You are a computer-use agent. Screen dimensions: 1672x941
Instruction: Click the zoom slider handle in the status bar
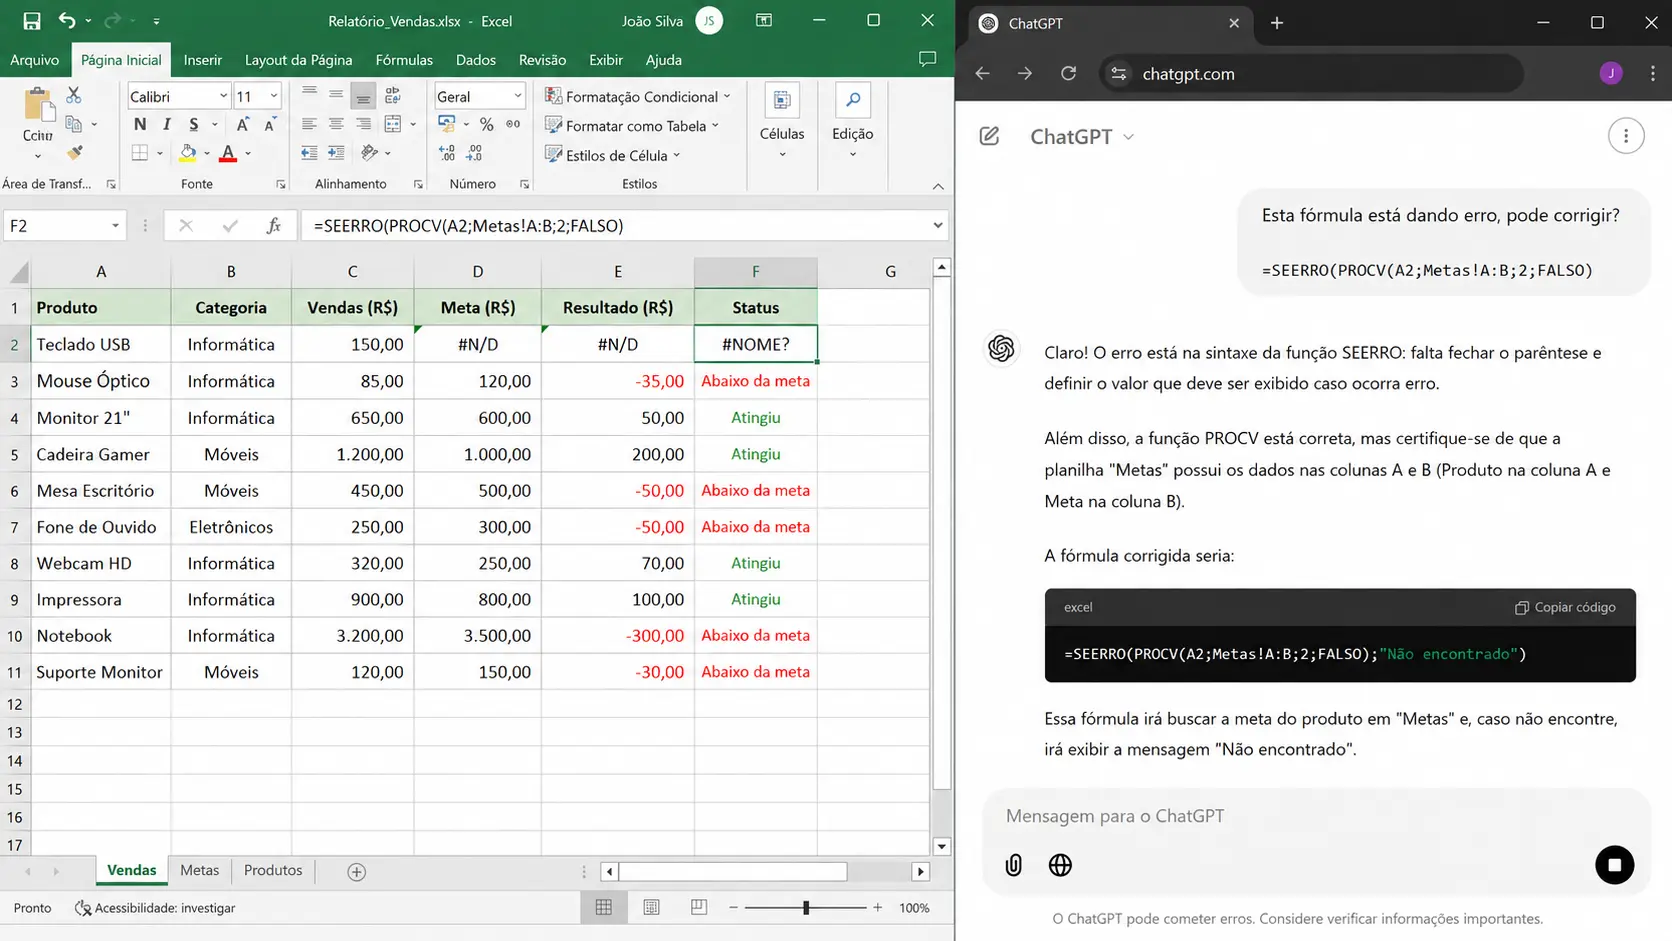click(806, 907)
